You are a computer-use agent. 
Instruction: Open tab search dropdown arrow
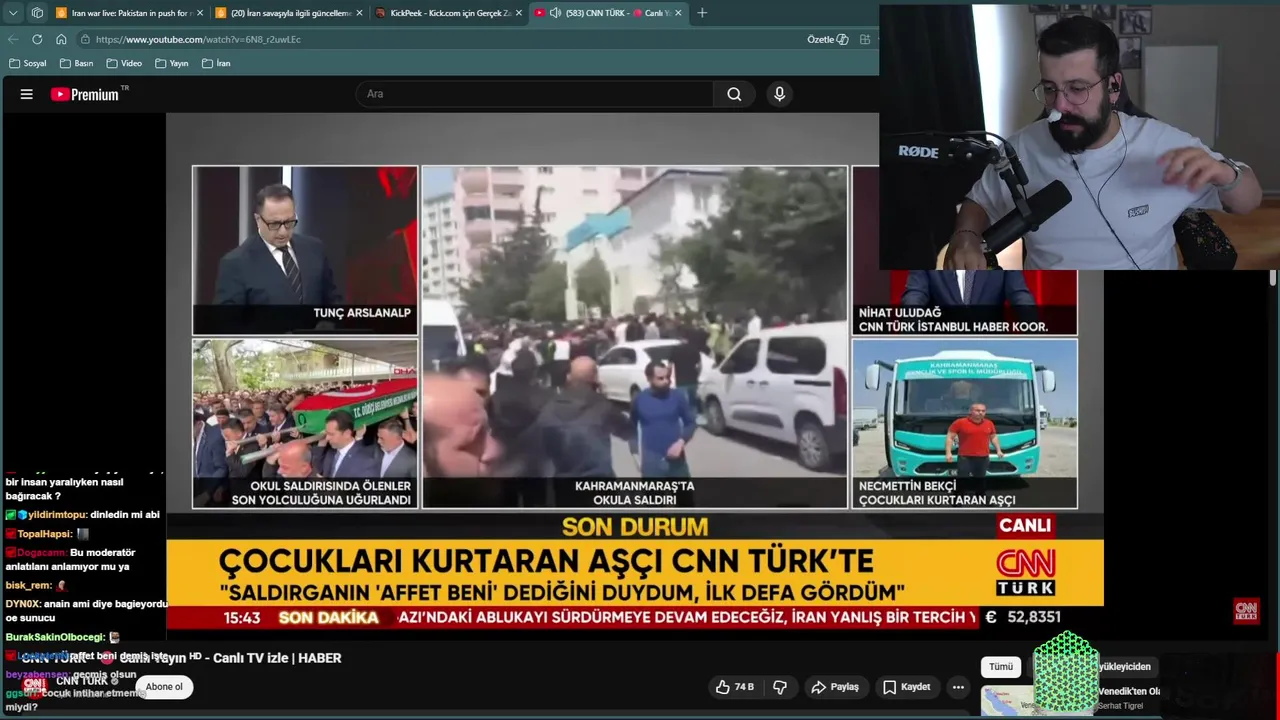click(x=13, y=13)
